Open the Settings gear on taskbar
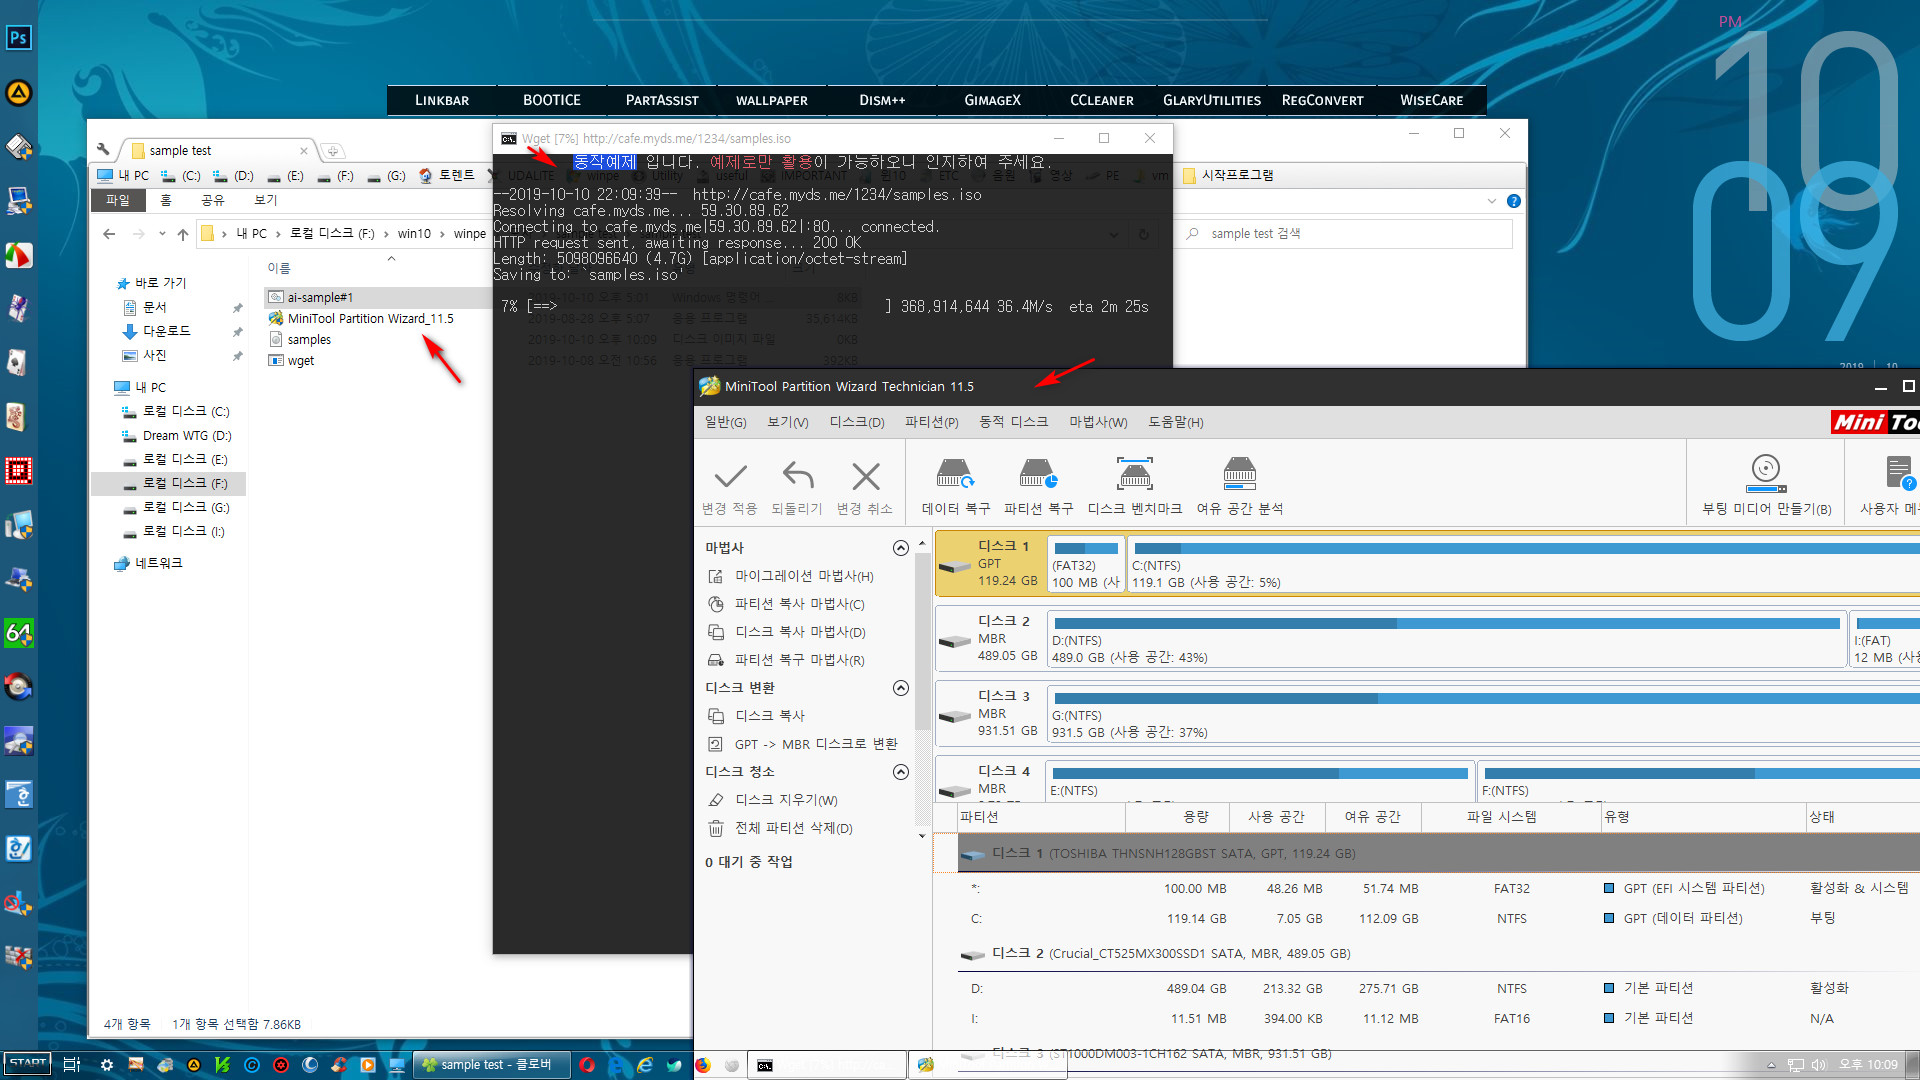The width and height of the screenshot is (1920, 1080). point(106,1065)
